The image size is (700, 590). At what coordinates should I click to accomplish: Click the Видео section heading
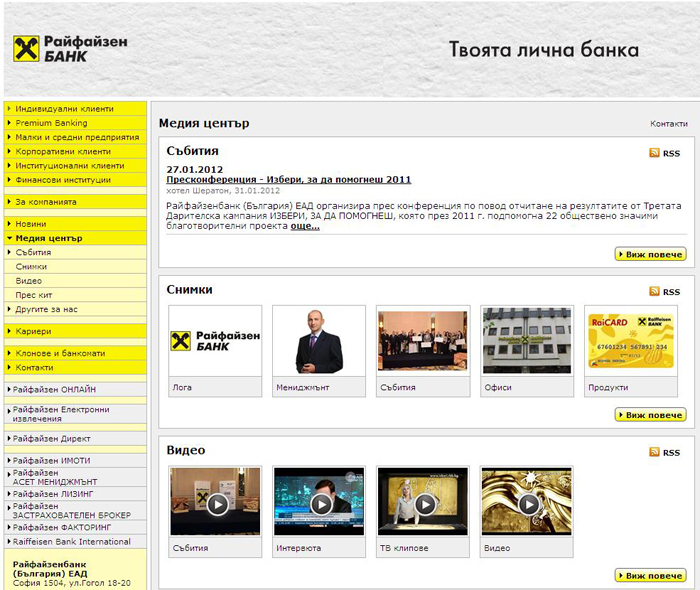coord(186,450)
